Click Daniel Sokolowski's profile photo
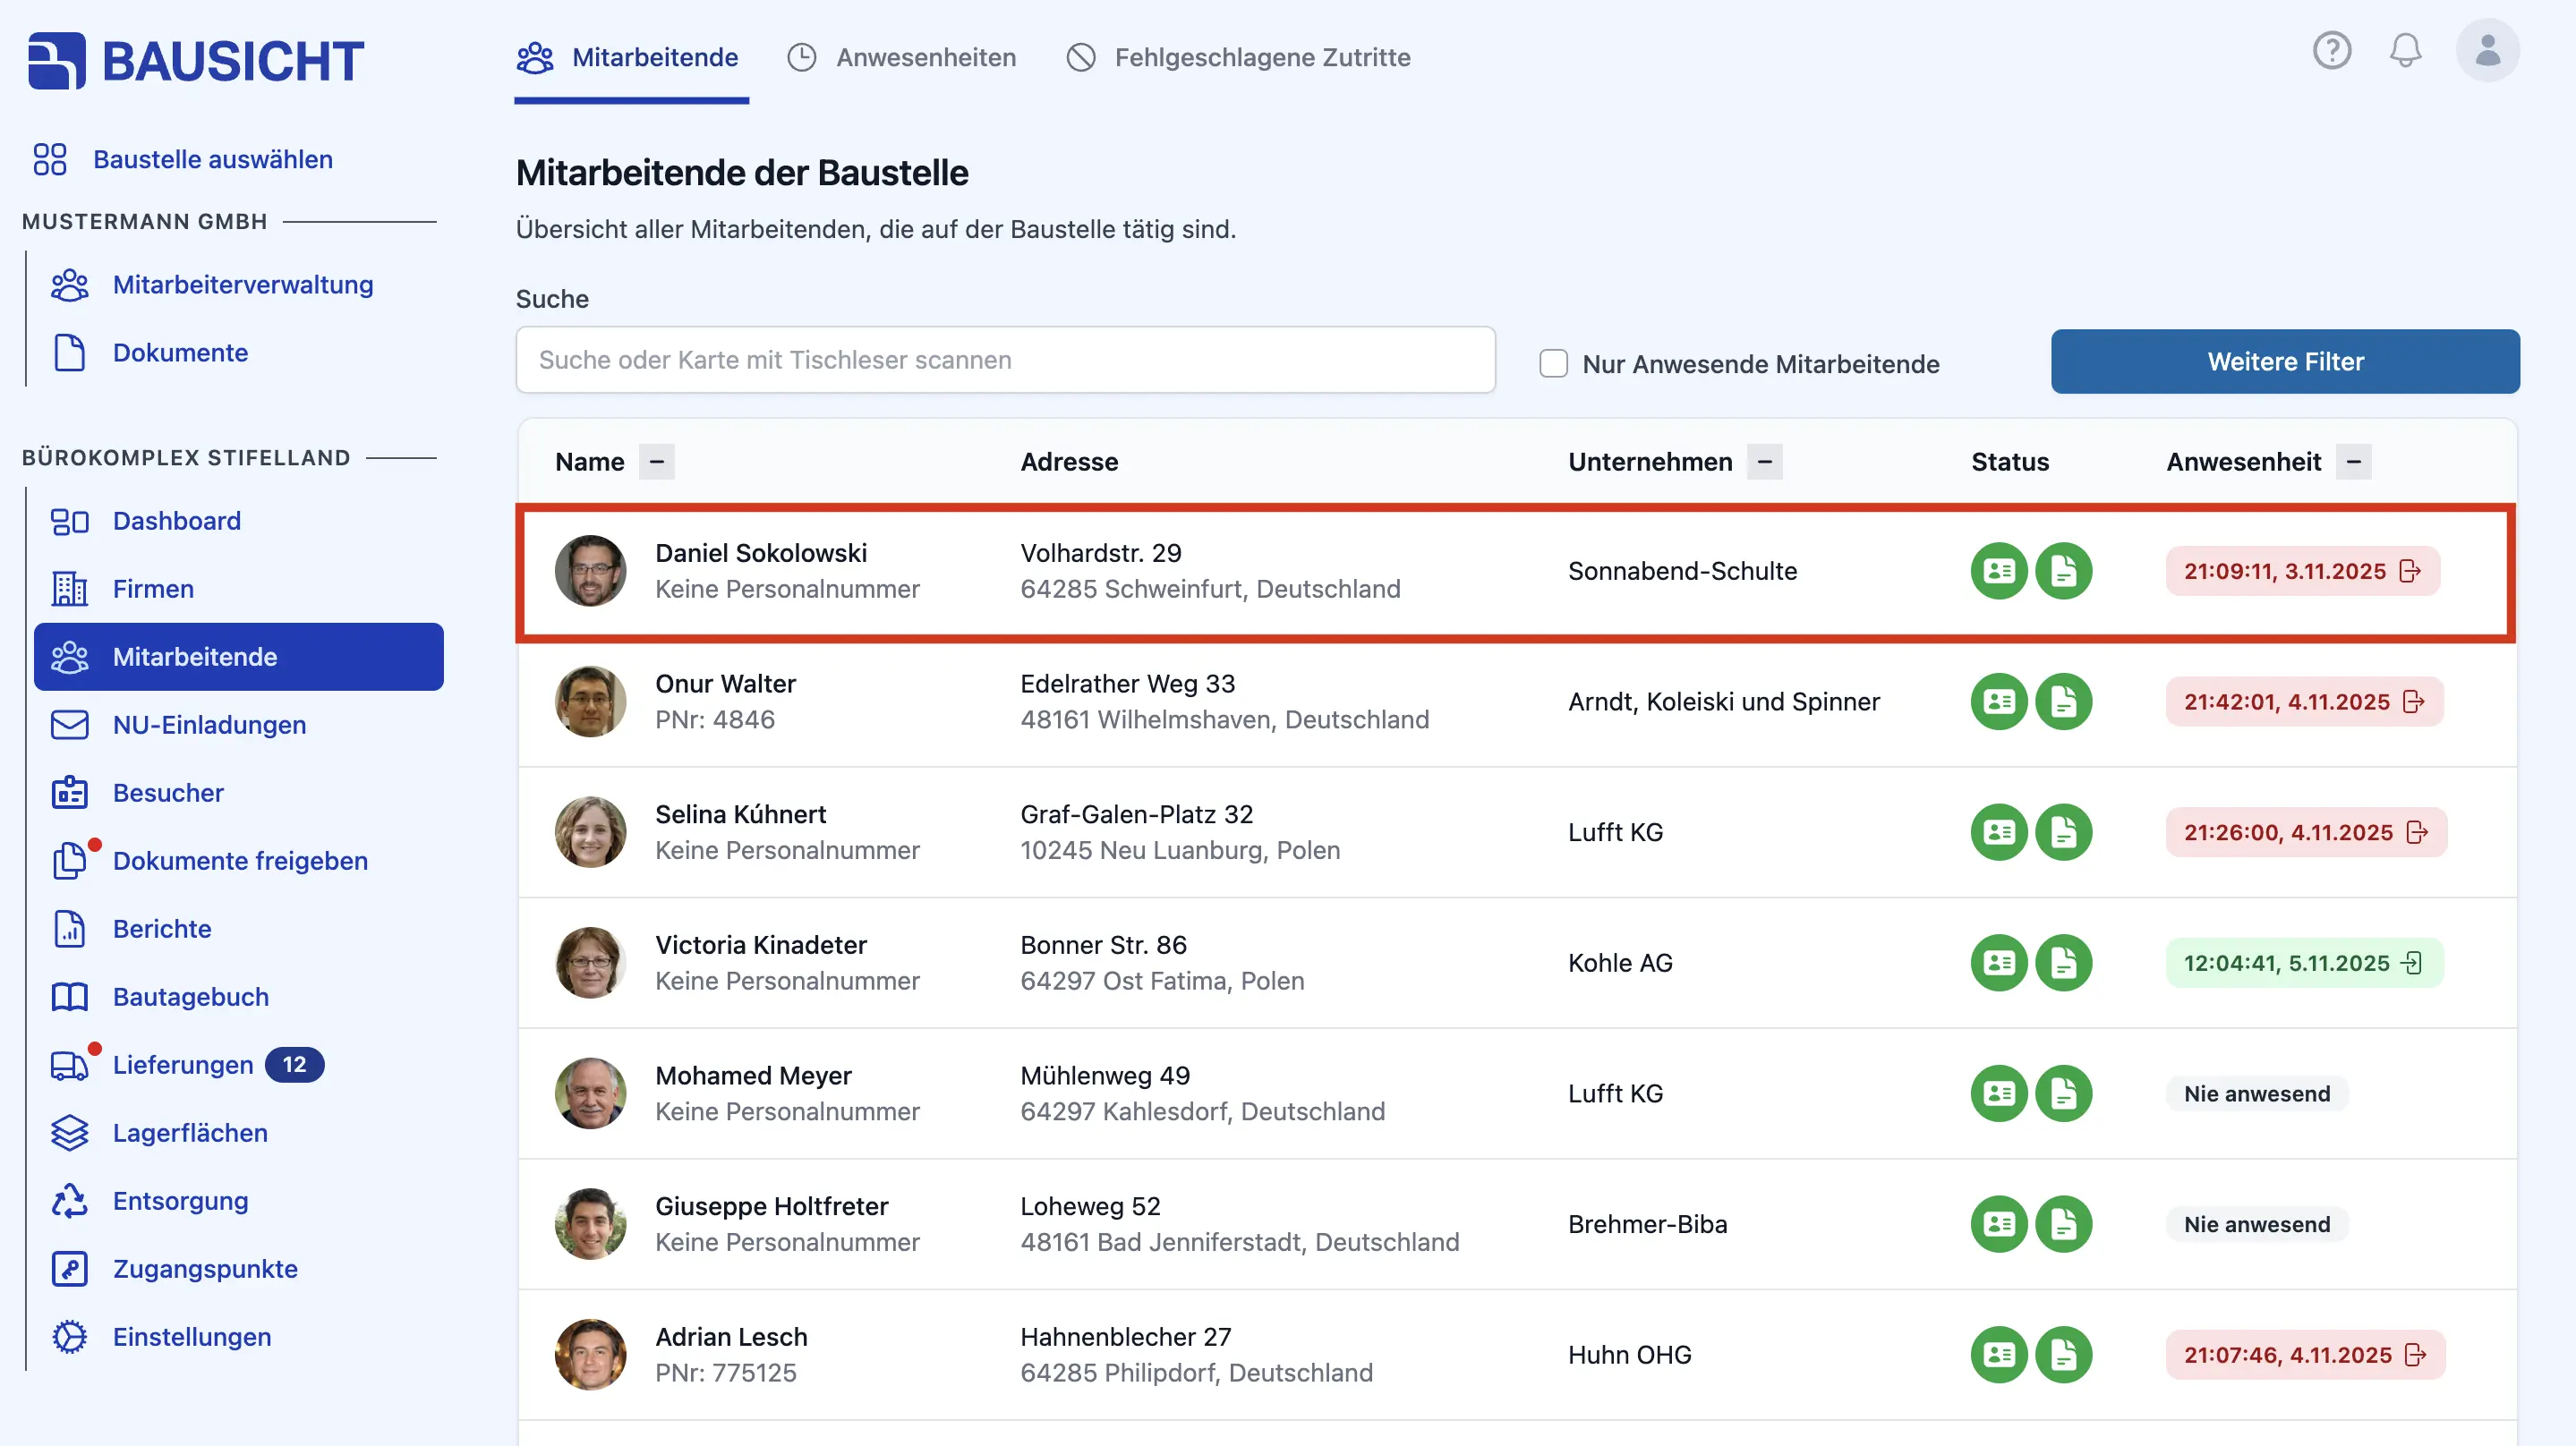Image resolution: width=2576 pixels, height=1446 pixels. pyautogui.click(x=590, y=571)
